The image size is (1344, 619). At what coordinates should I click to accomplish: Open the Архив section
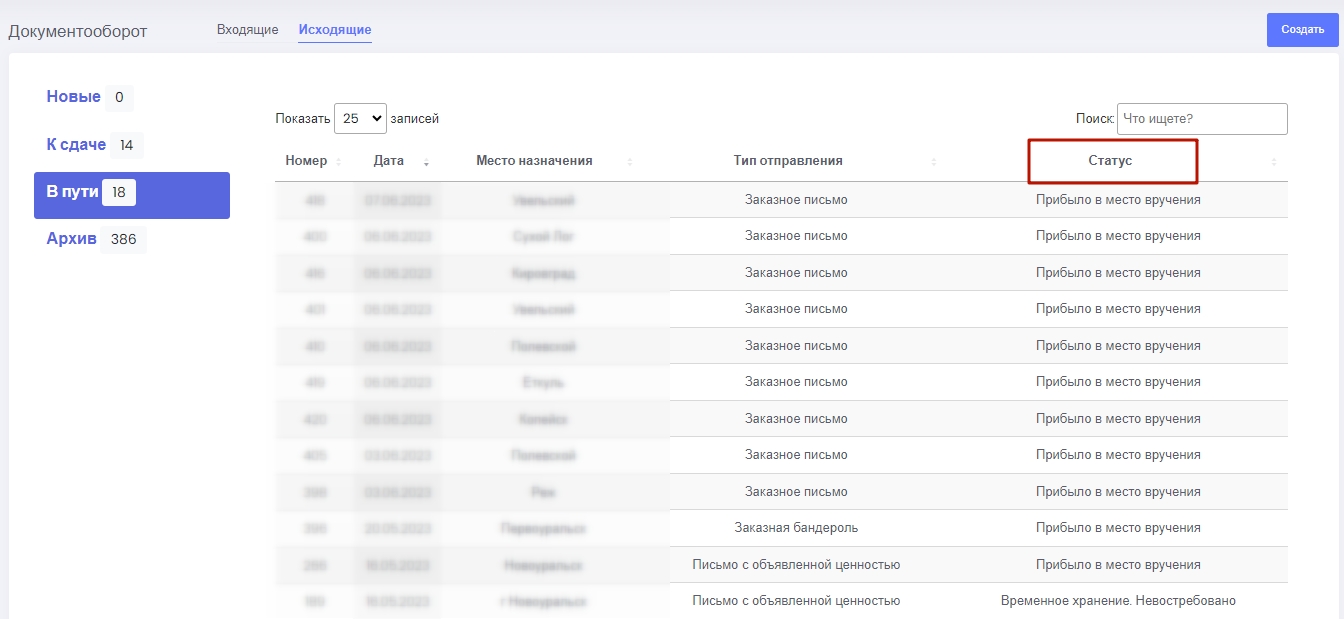71,240
